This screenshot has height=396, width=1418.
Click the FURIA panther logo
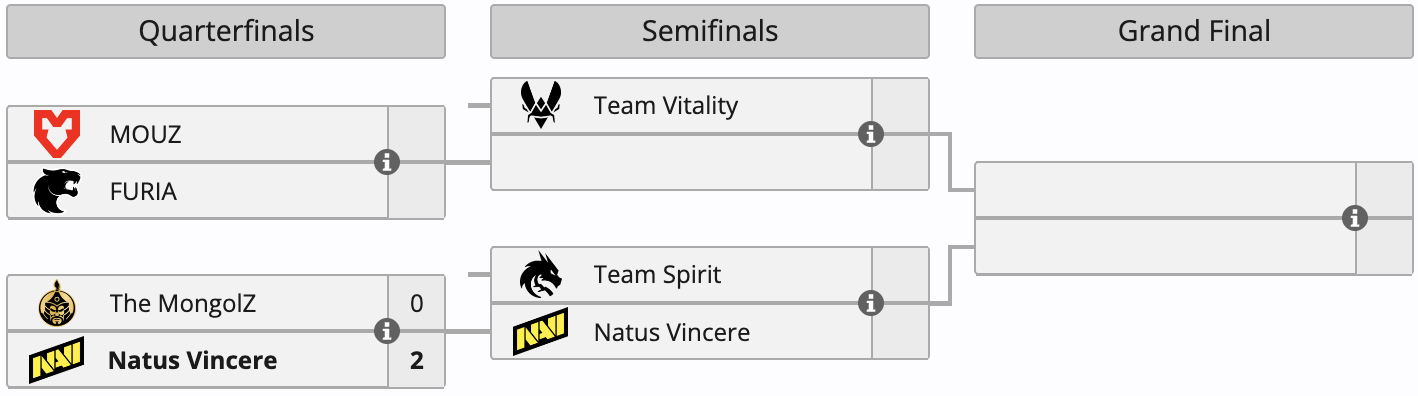click(56, 191)
